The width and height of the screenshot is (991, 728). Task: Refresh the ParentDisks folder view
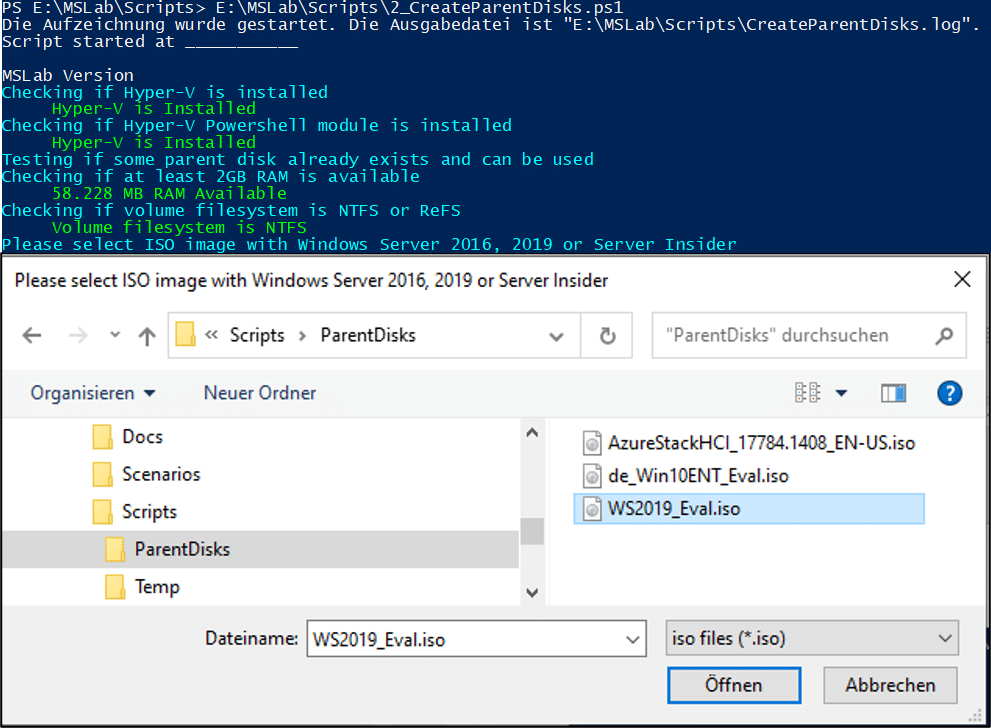coord(607,336)
